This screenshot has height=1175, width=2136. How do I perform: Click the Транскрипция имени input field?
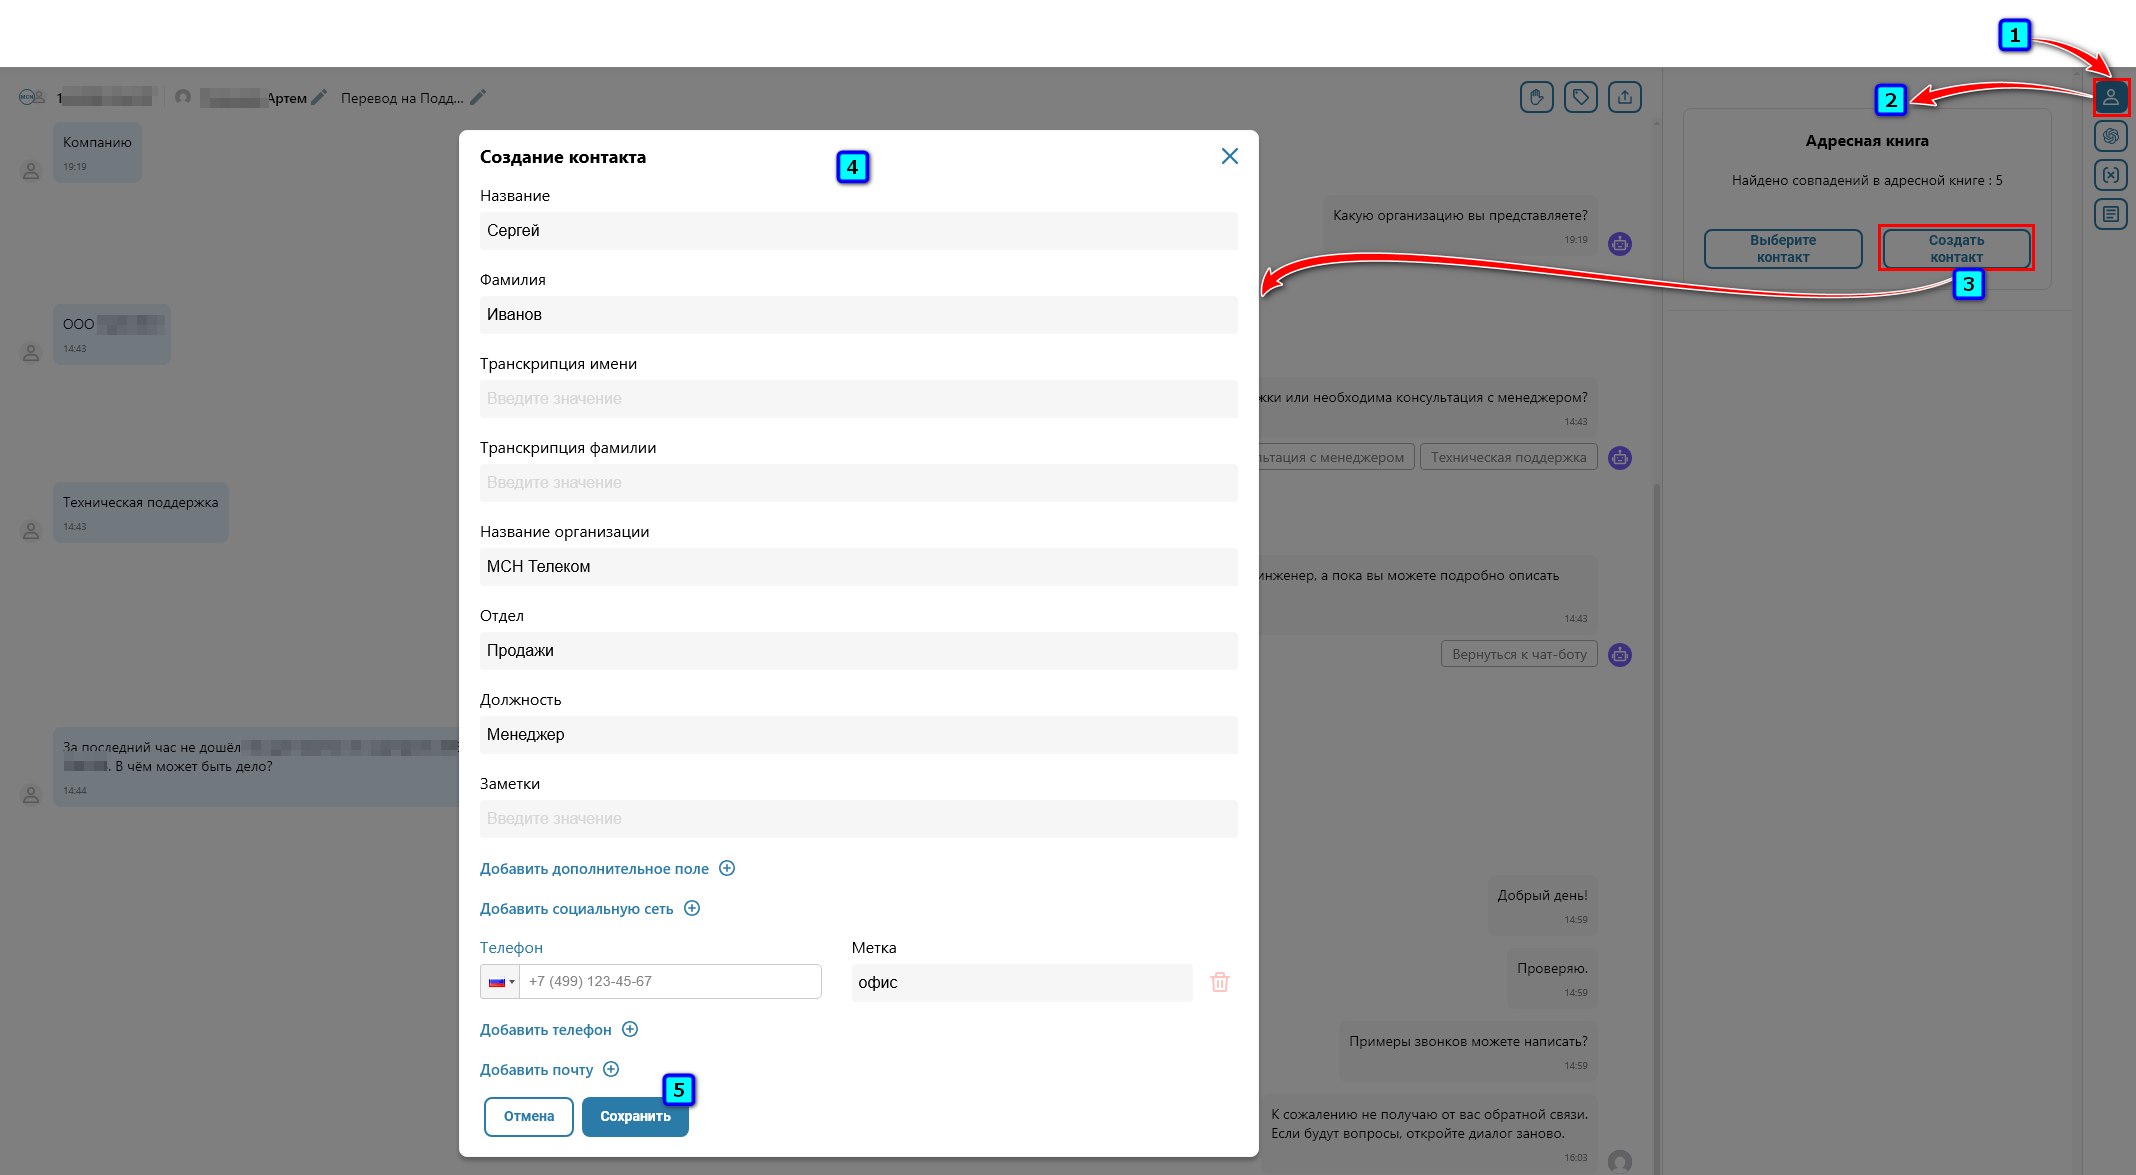(x=858, y=399)
